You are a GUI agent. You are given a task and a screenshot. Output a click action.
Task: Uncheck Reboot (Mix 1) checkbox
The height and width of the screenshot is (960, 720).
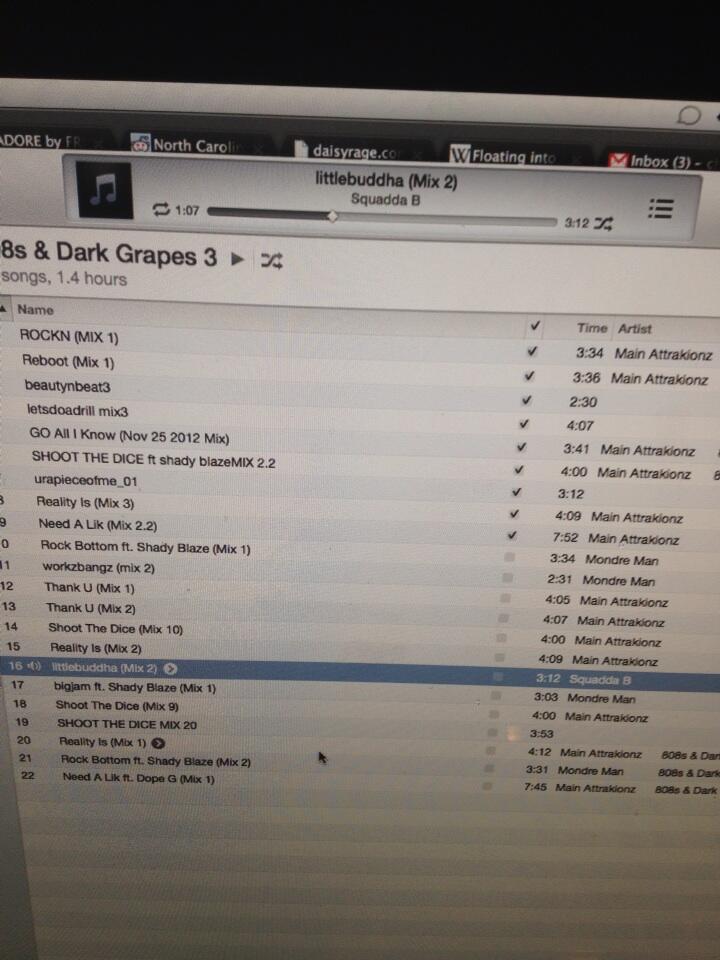tap(530, 376)
